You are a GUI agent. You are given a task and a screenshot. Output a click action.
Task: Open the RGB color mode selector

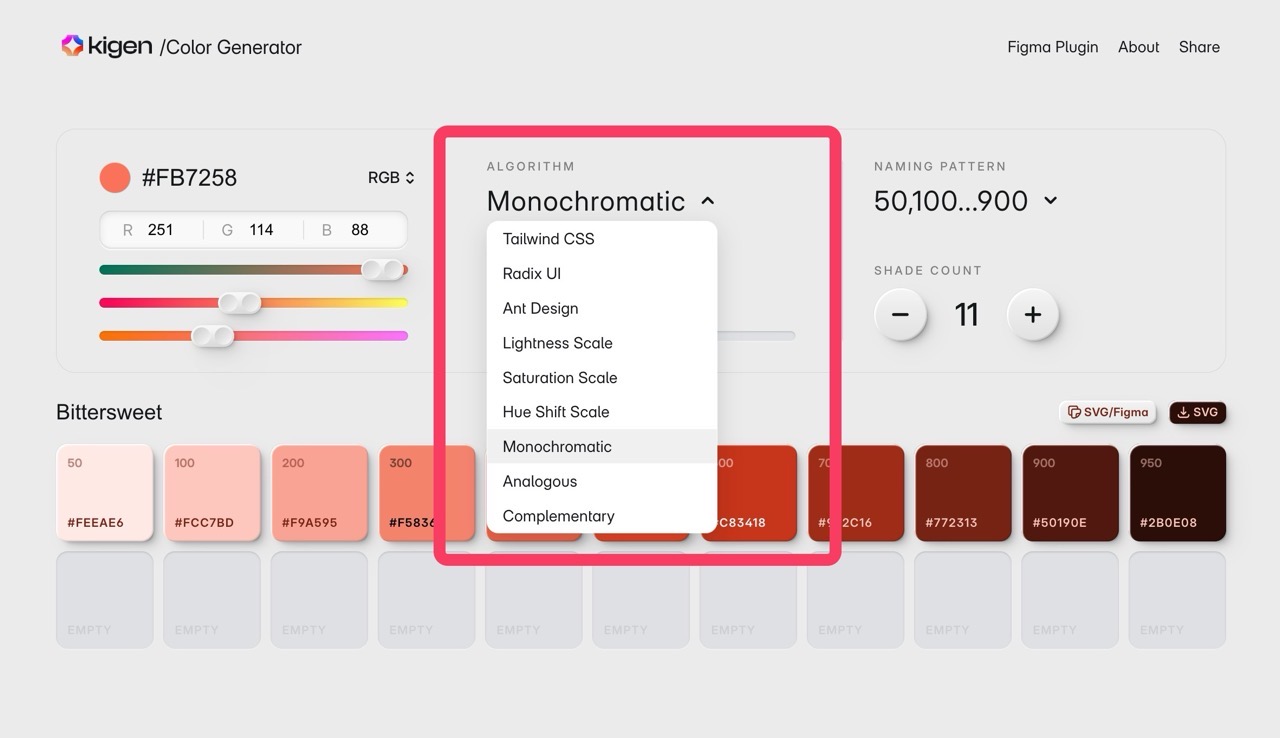(391, 178)
